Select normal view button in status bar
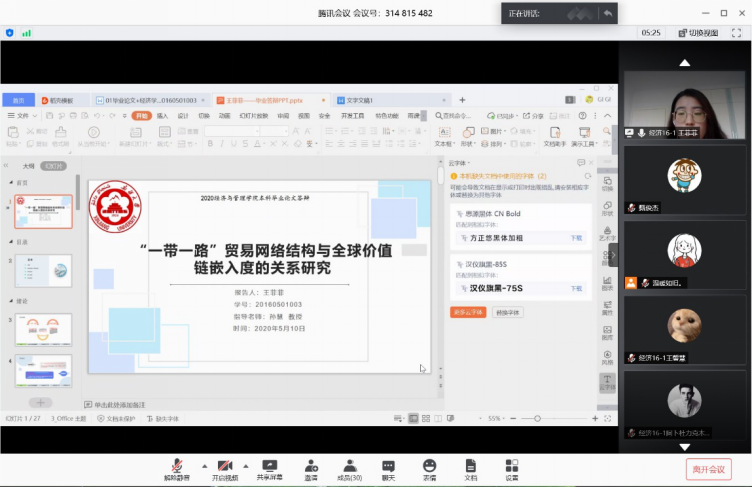 click(x=413, y=418)
